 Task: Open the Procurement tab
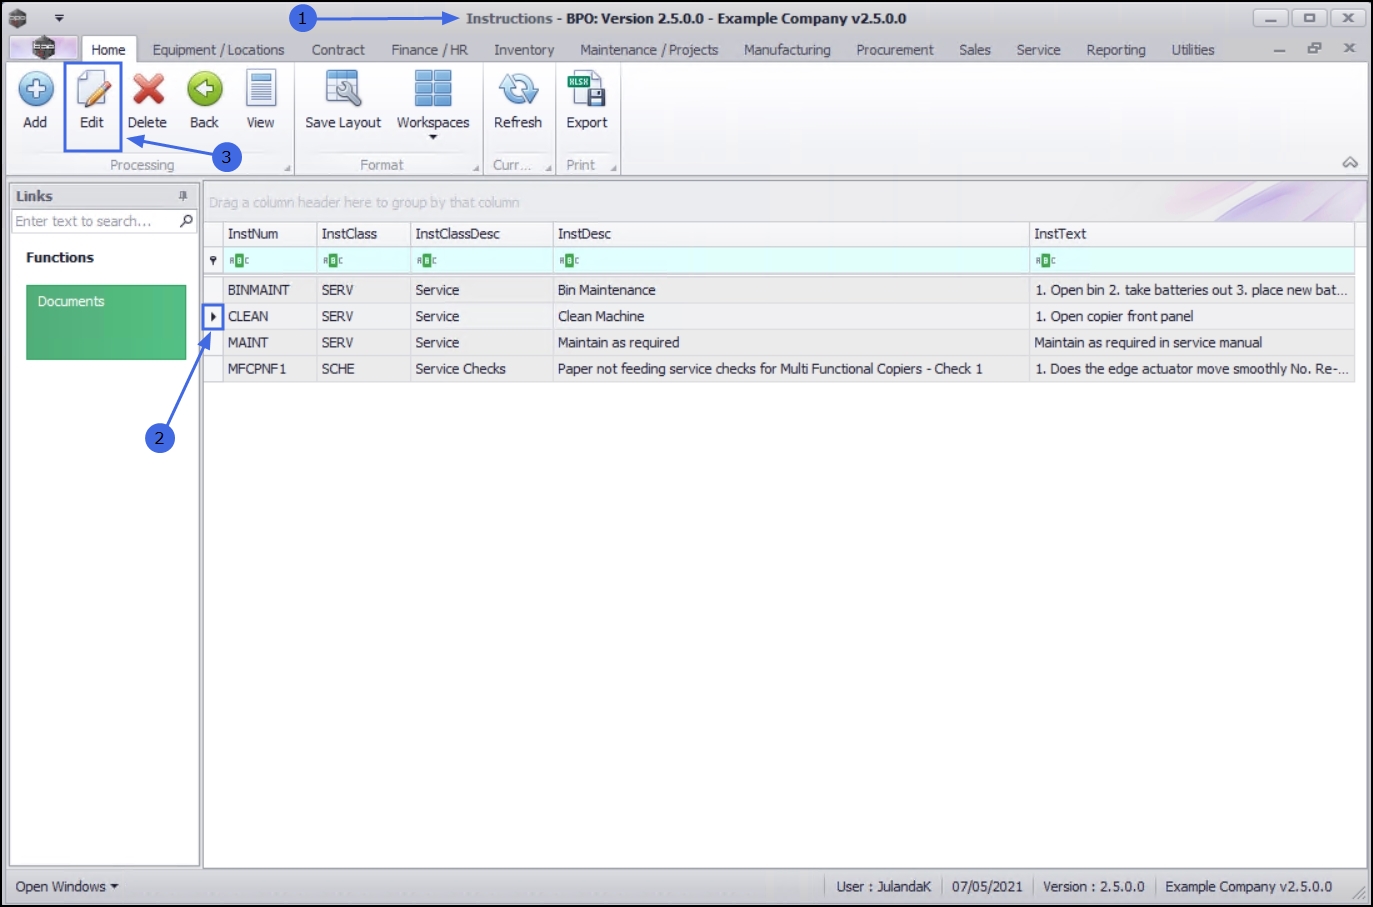click(x=895, y=50)
